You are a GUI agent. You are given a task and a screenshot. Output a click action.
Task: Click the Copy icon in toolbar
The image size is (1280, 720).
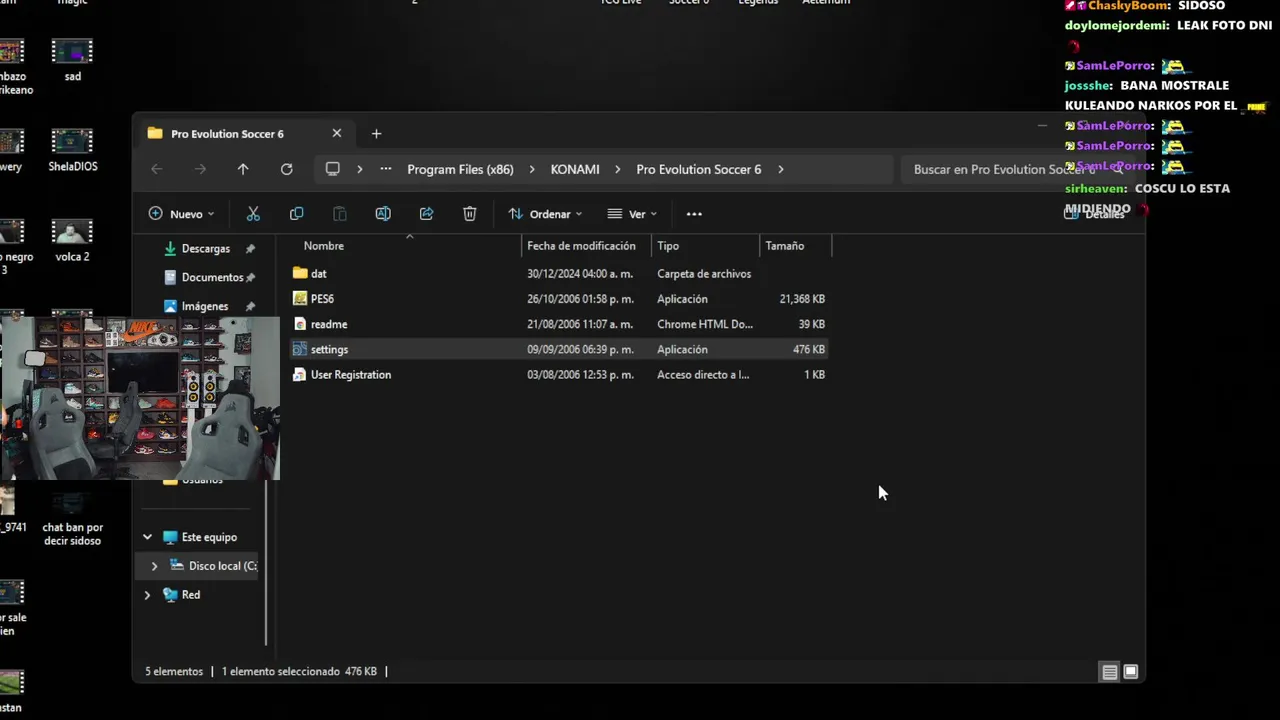[296, 214]
